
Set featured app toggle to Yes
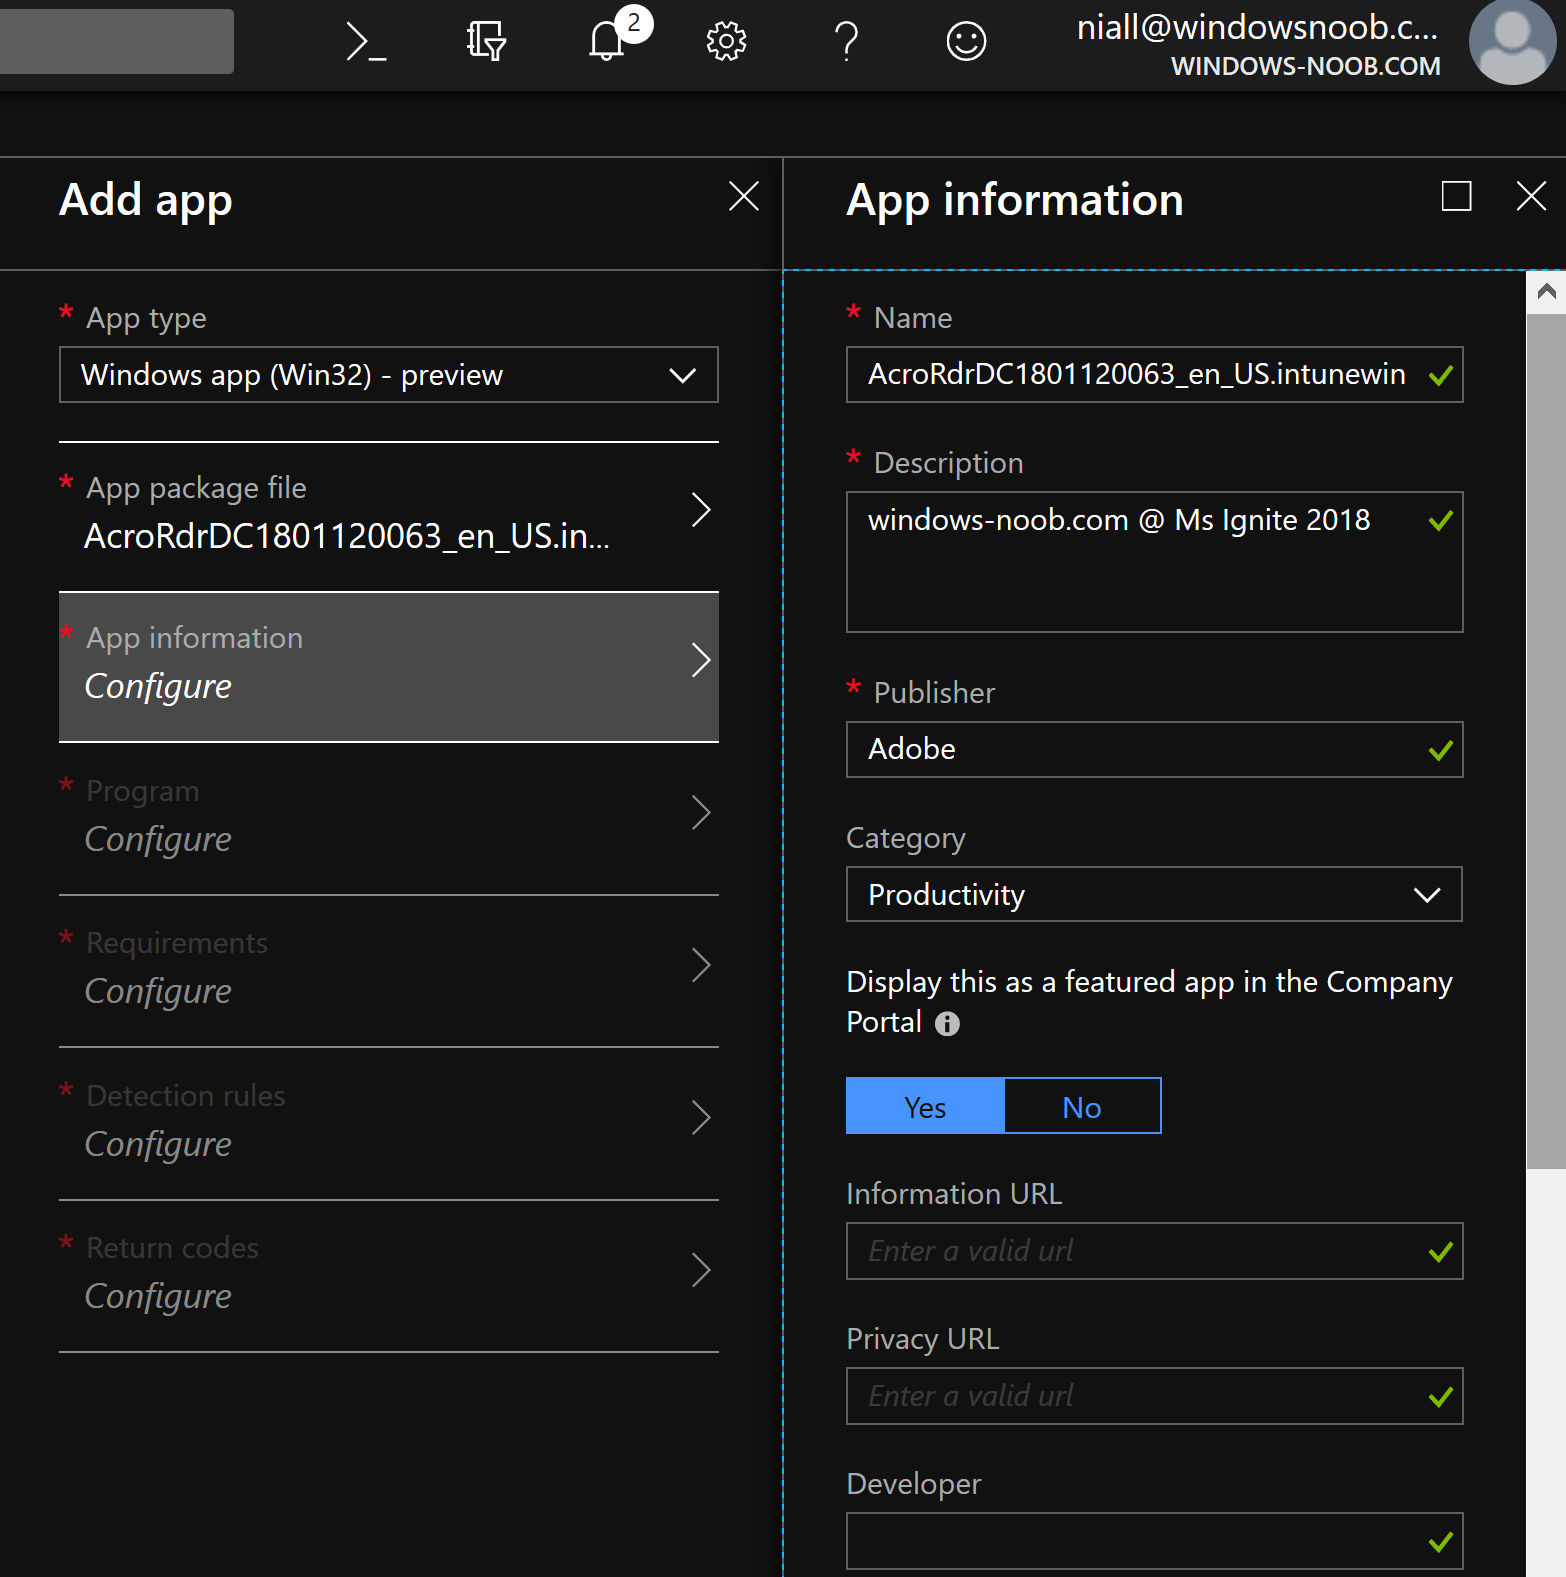925,1106
